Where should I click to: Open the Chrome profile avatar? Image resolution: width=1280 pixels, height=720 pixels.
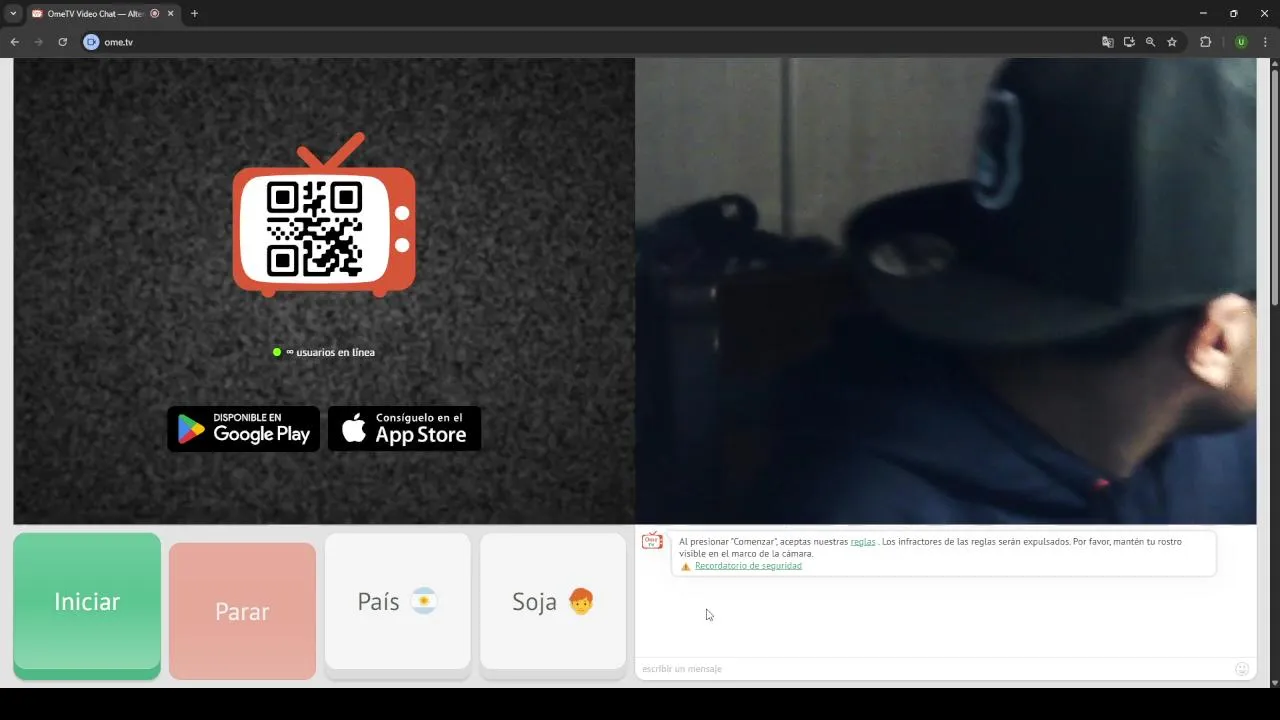(x=1241, y=42)
